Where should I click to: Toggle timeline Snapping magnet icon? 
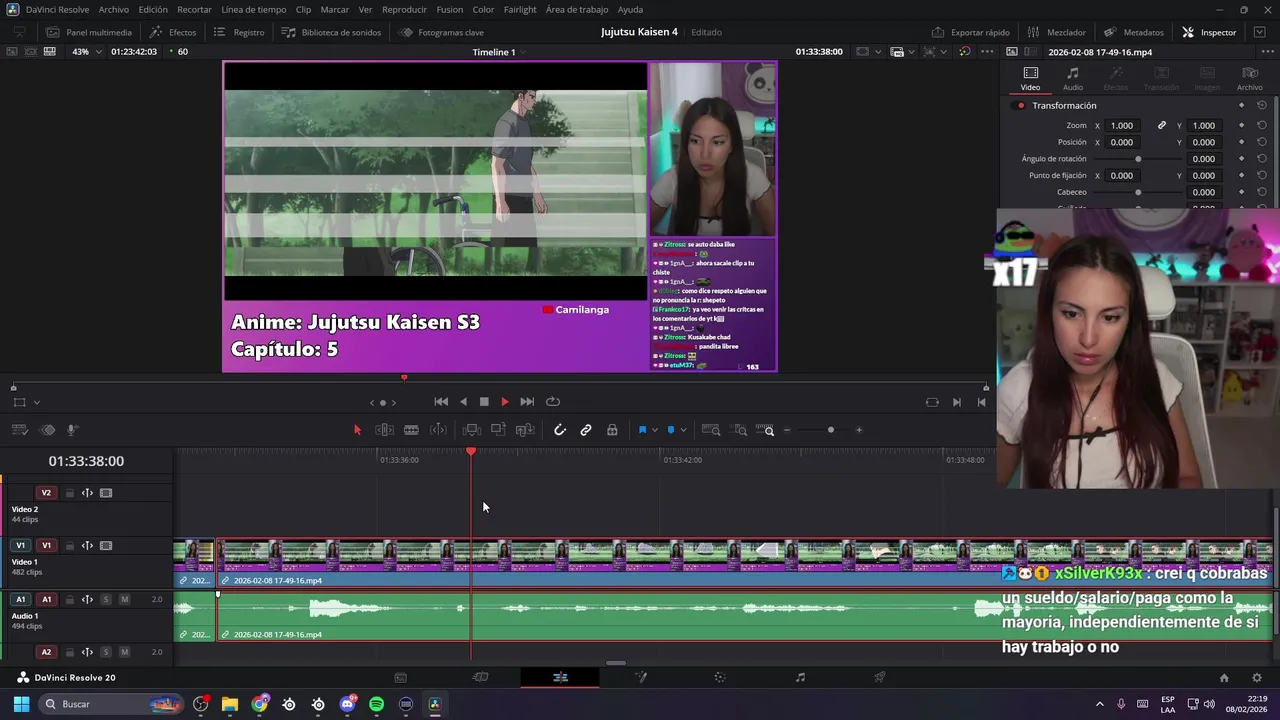tap(560, 430)
